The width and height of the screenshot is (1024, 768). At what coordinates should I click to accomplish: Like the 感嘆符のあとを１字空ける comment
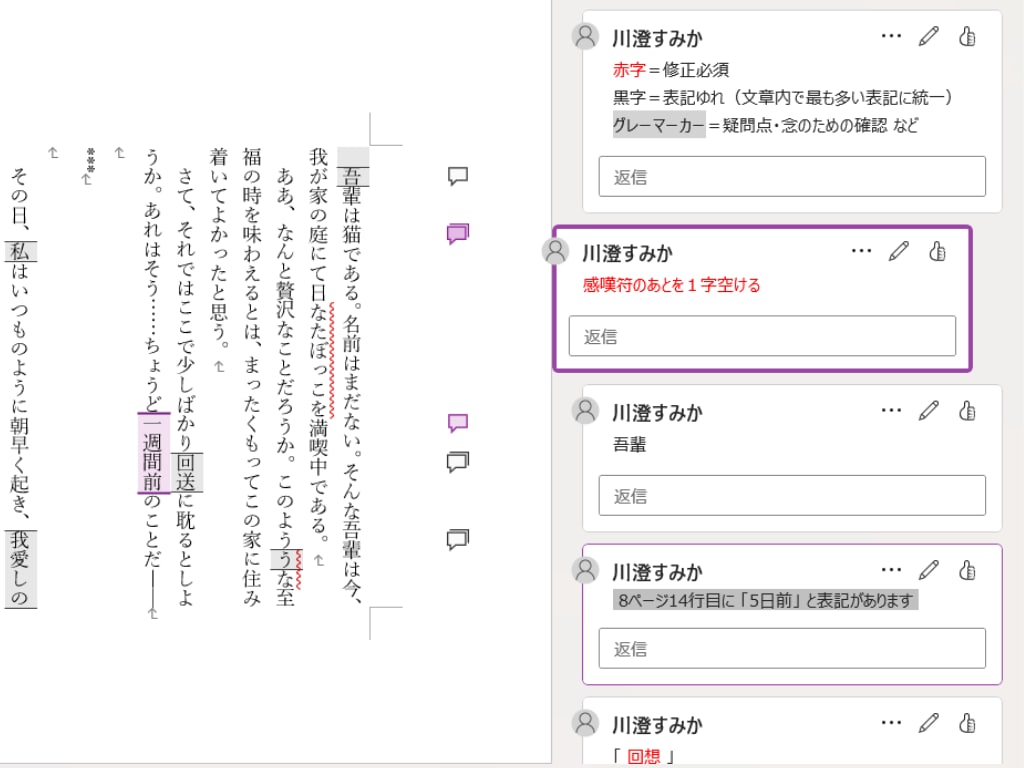click(937, 251)
